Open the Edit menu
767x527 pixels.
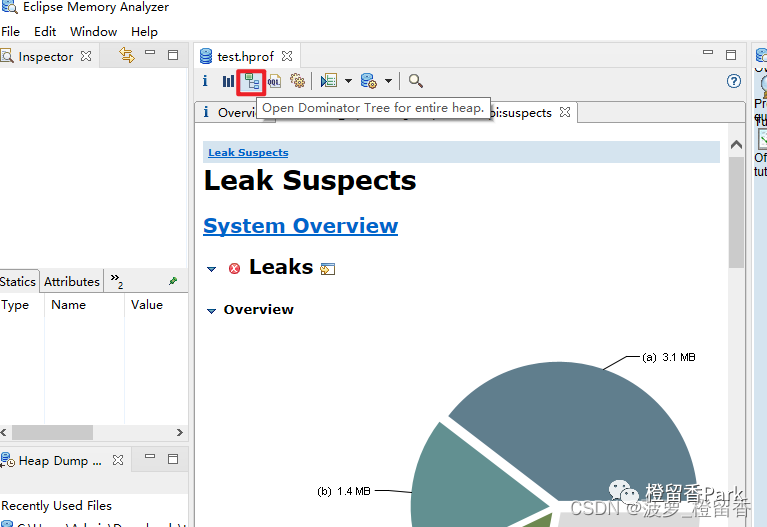point(45,32)
